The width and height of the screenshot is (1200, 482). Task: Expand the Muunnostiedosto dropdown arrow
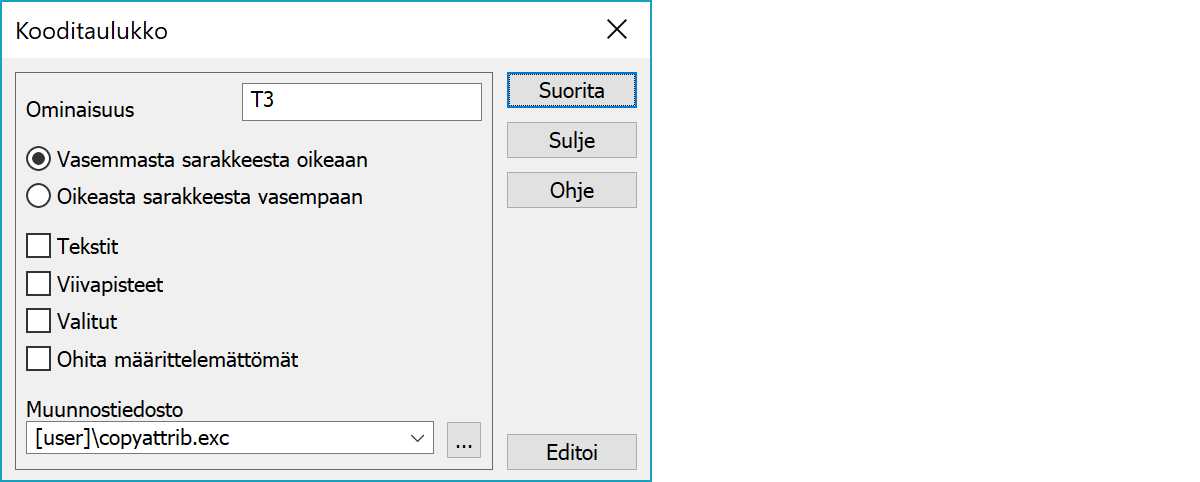(x=417, y=439)
